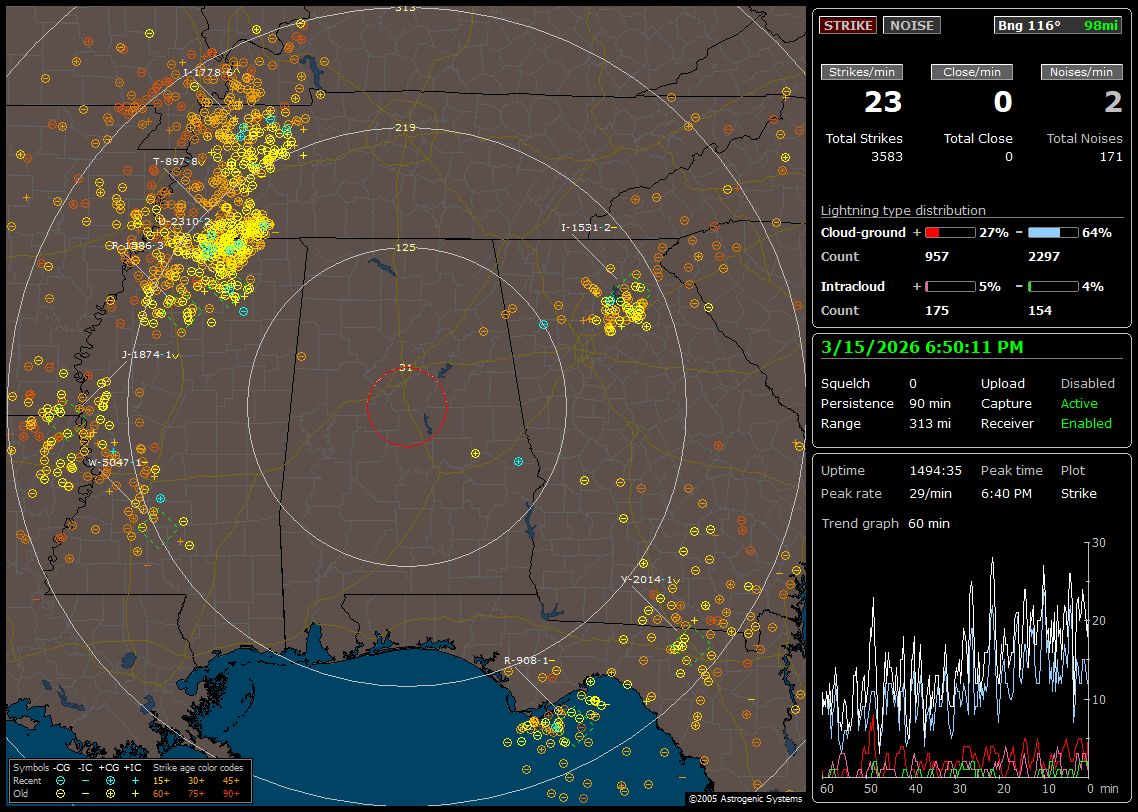Click the Noises/min counter label
The width and height of the screenshot is (1138, 812).
1082,72
